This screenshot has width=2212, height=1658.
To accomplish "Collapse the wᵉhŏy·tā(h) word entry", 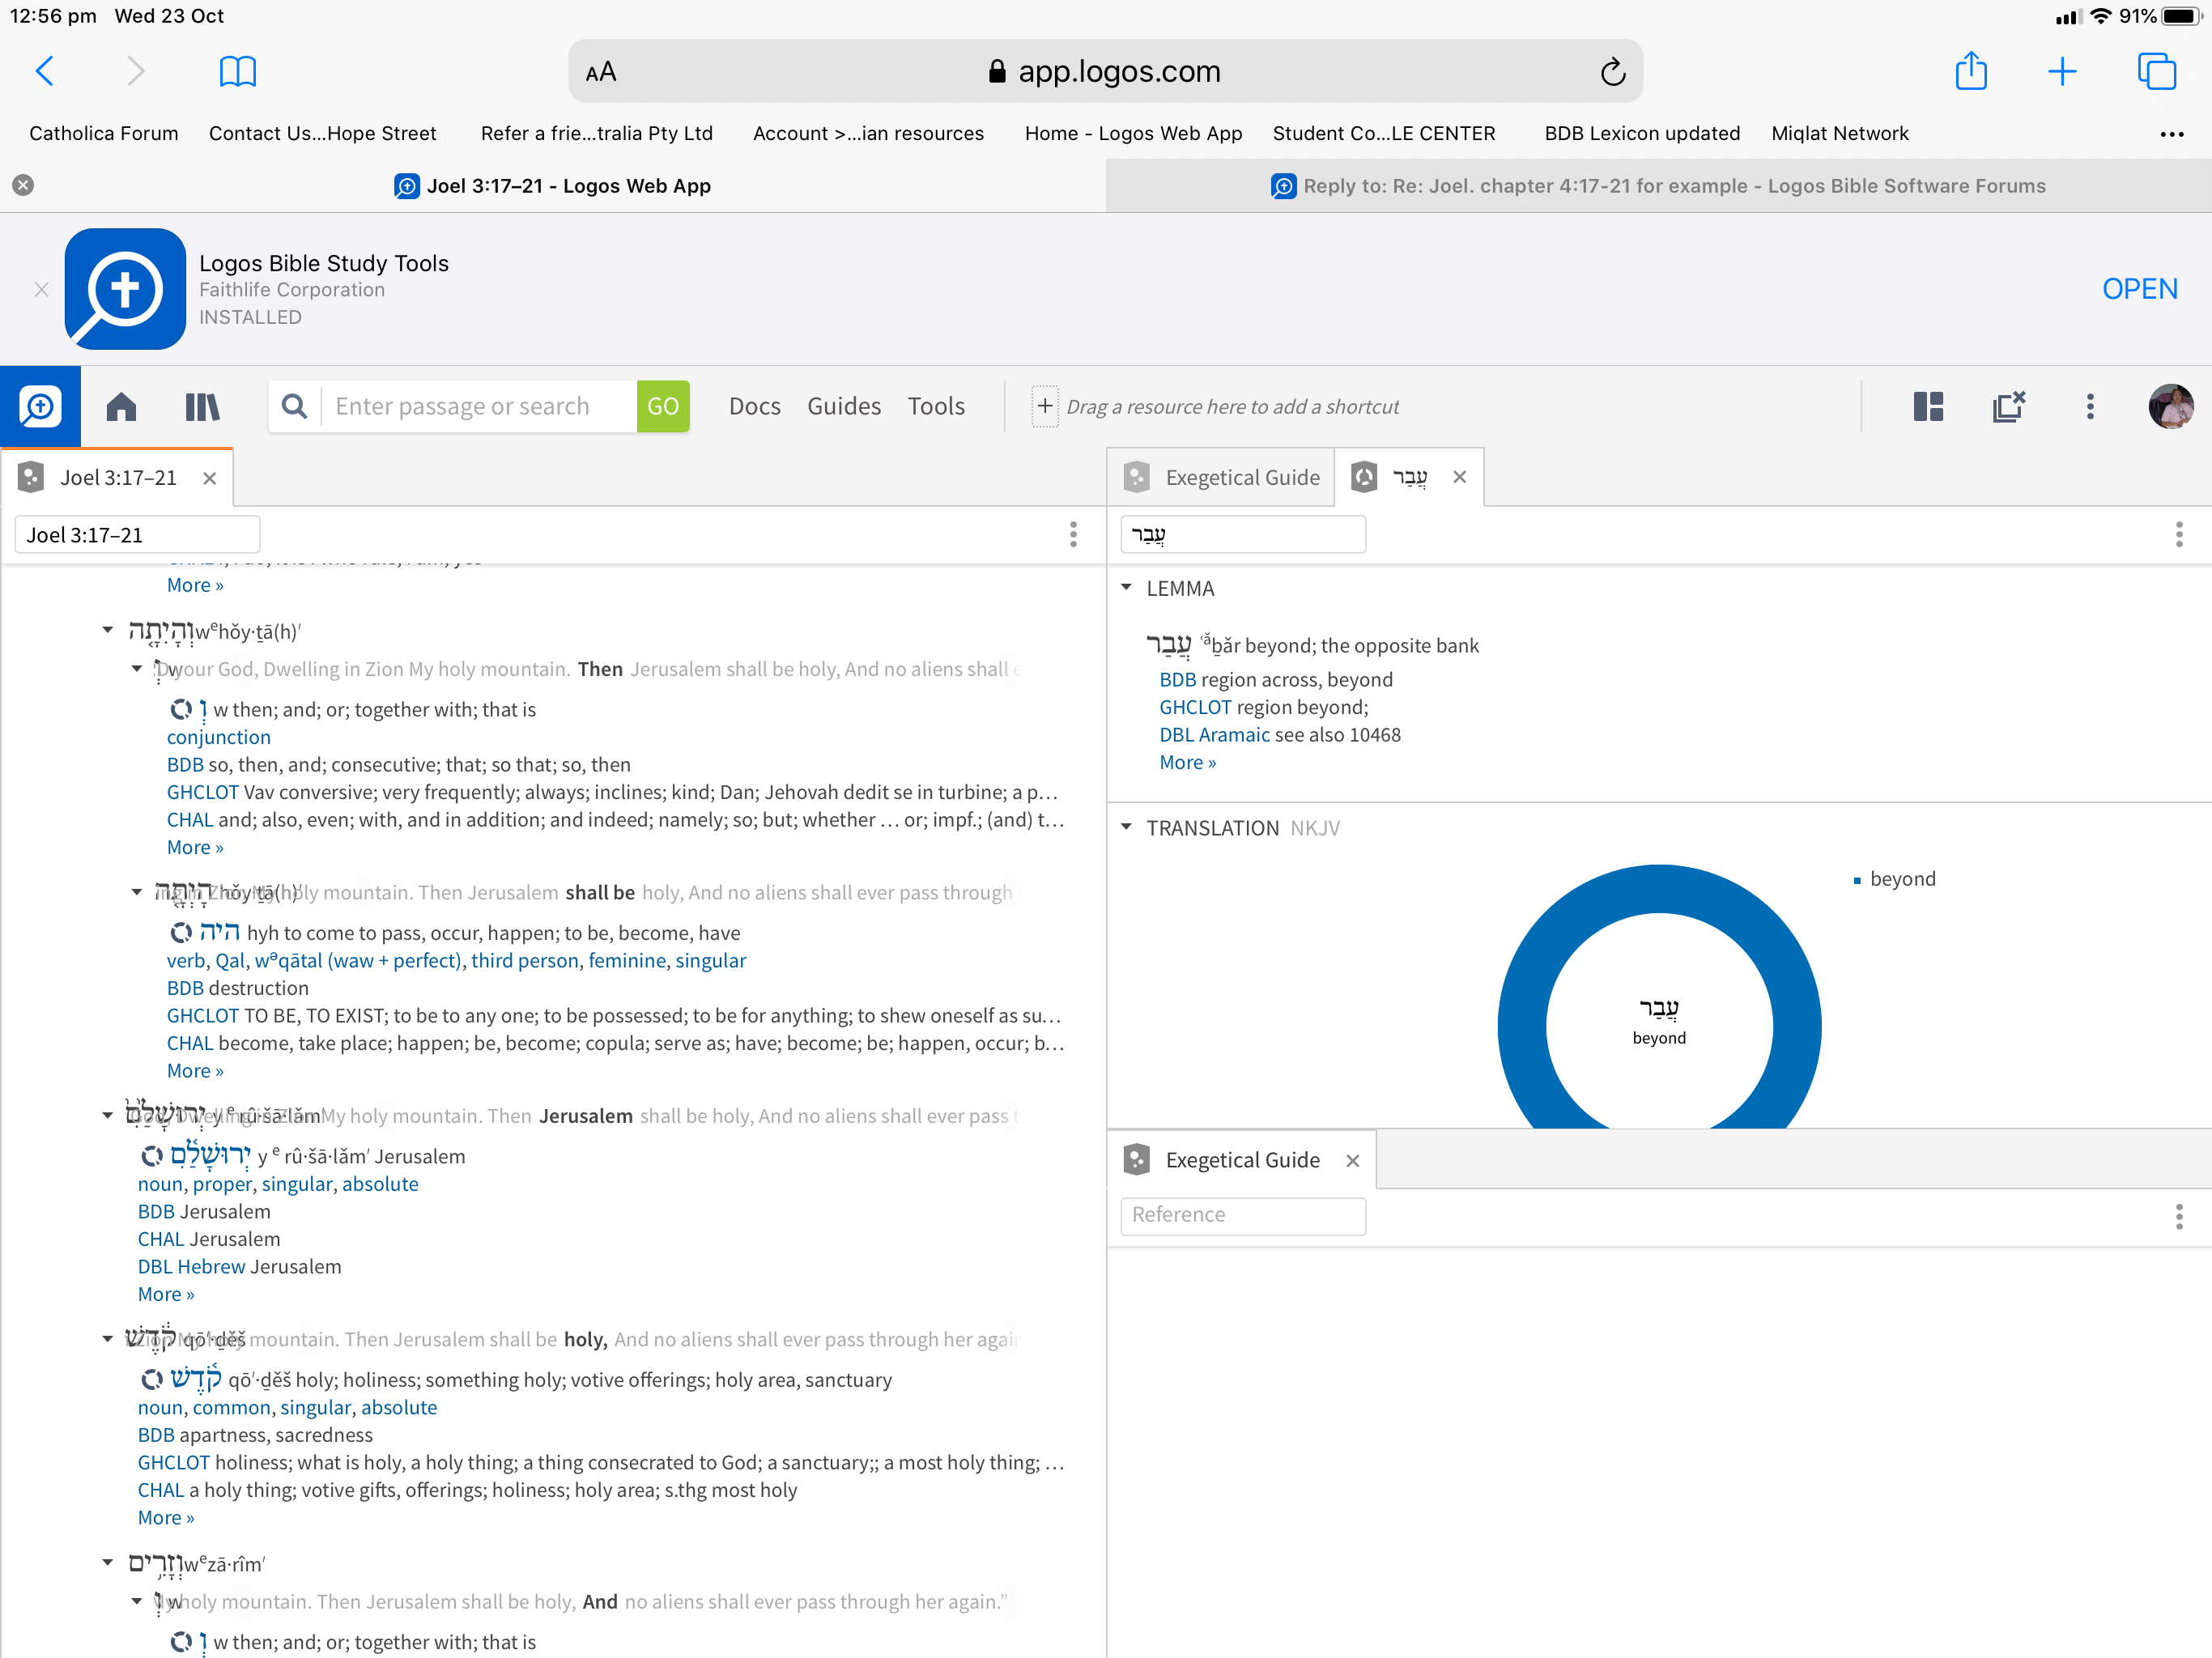I will click(x=107, y=630).
